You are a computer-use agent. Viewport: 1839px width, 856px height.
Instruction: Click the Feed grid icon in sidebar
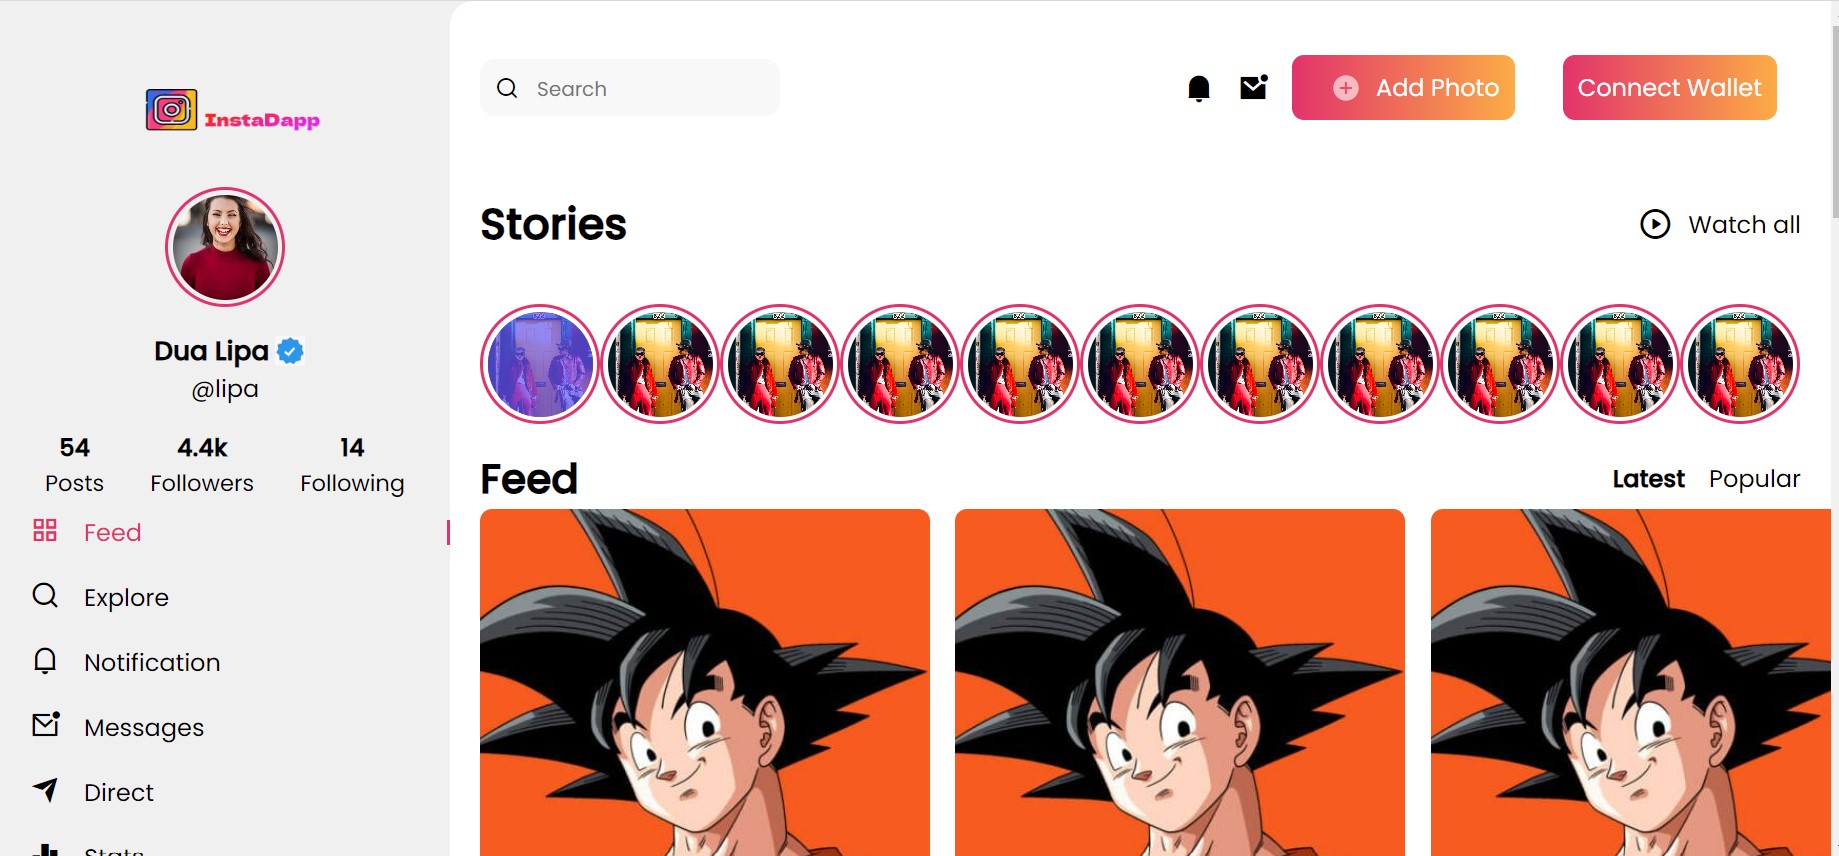coord(45,530)
